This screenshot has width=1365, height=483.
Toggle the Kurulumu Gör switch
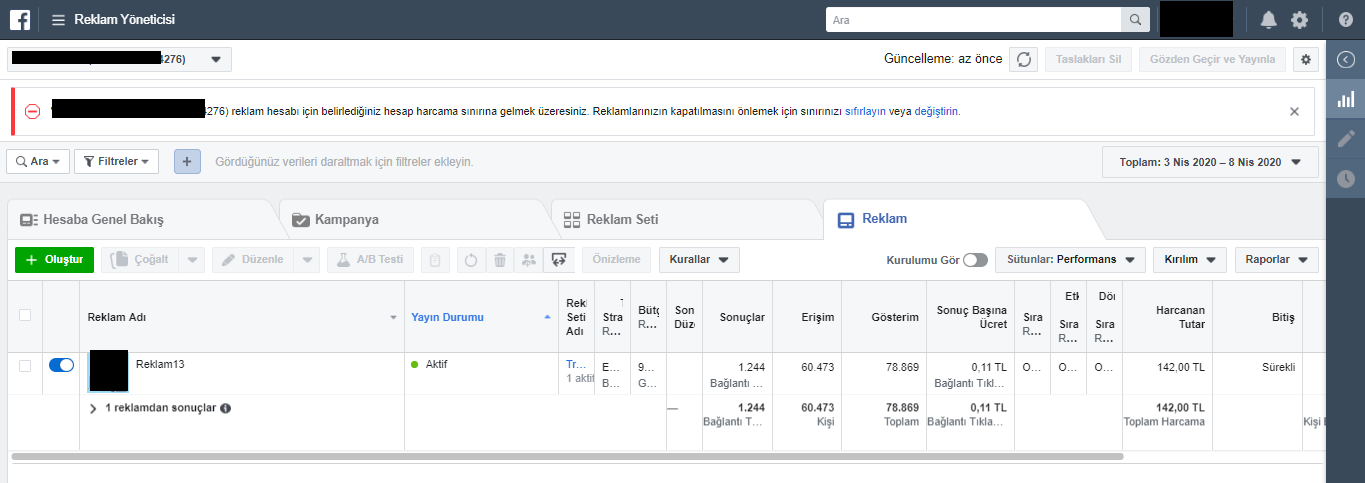click(x=975, y=260)
